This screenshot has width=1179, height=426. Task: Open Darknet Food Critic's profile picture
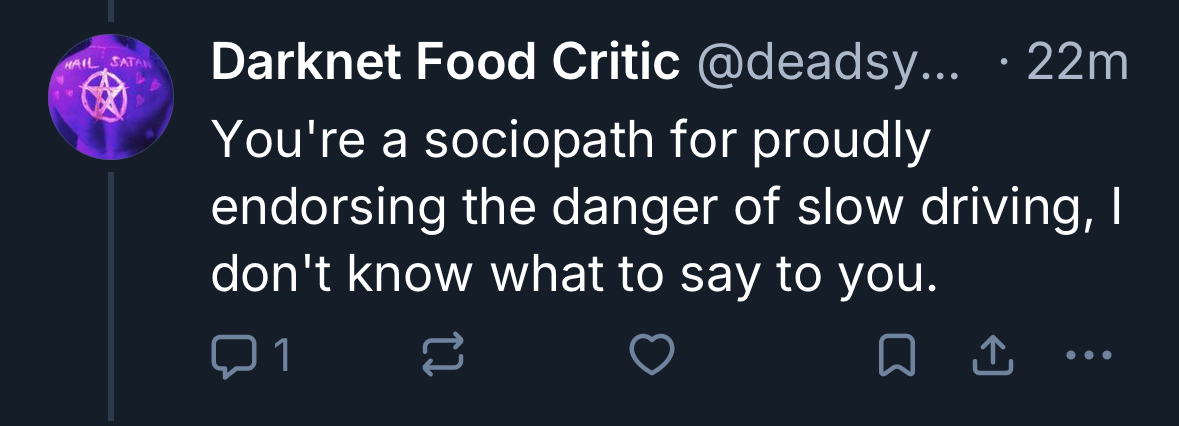109,101
